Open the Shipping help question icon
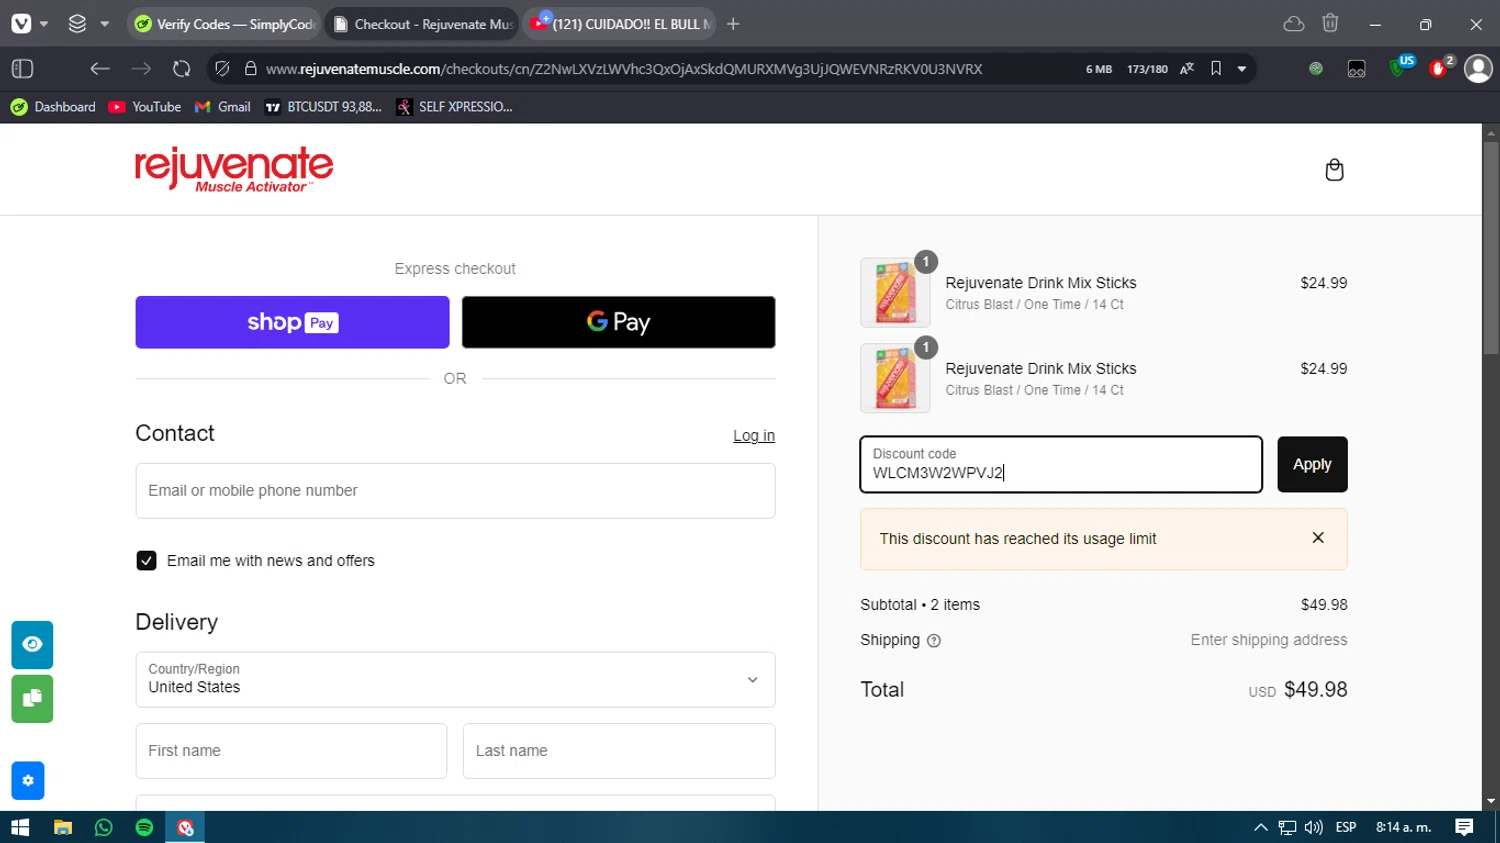This screenshot has height=843, width=1500. point(934,641)
